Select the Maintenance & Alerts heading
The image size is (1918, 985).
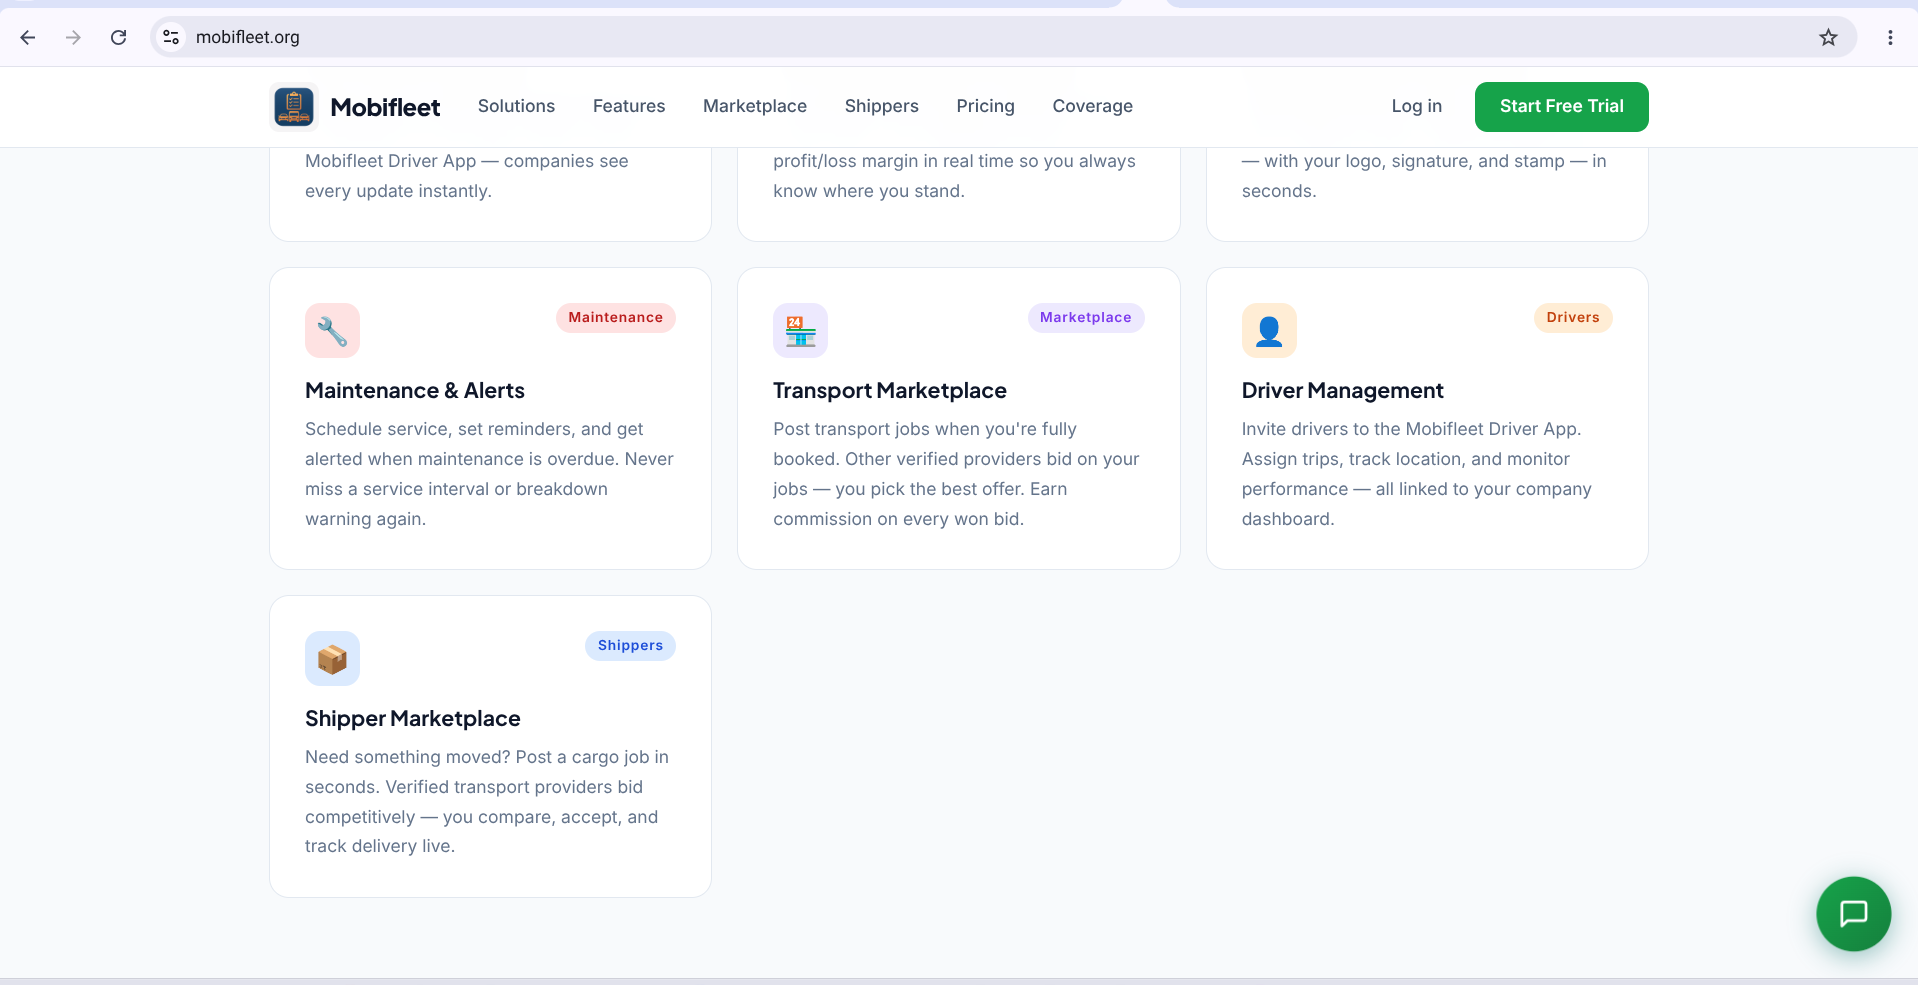coord(415,391)
